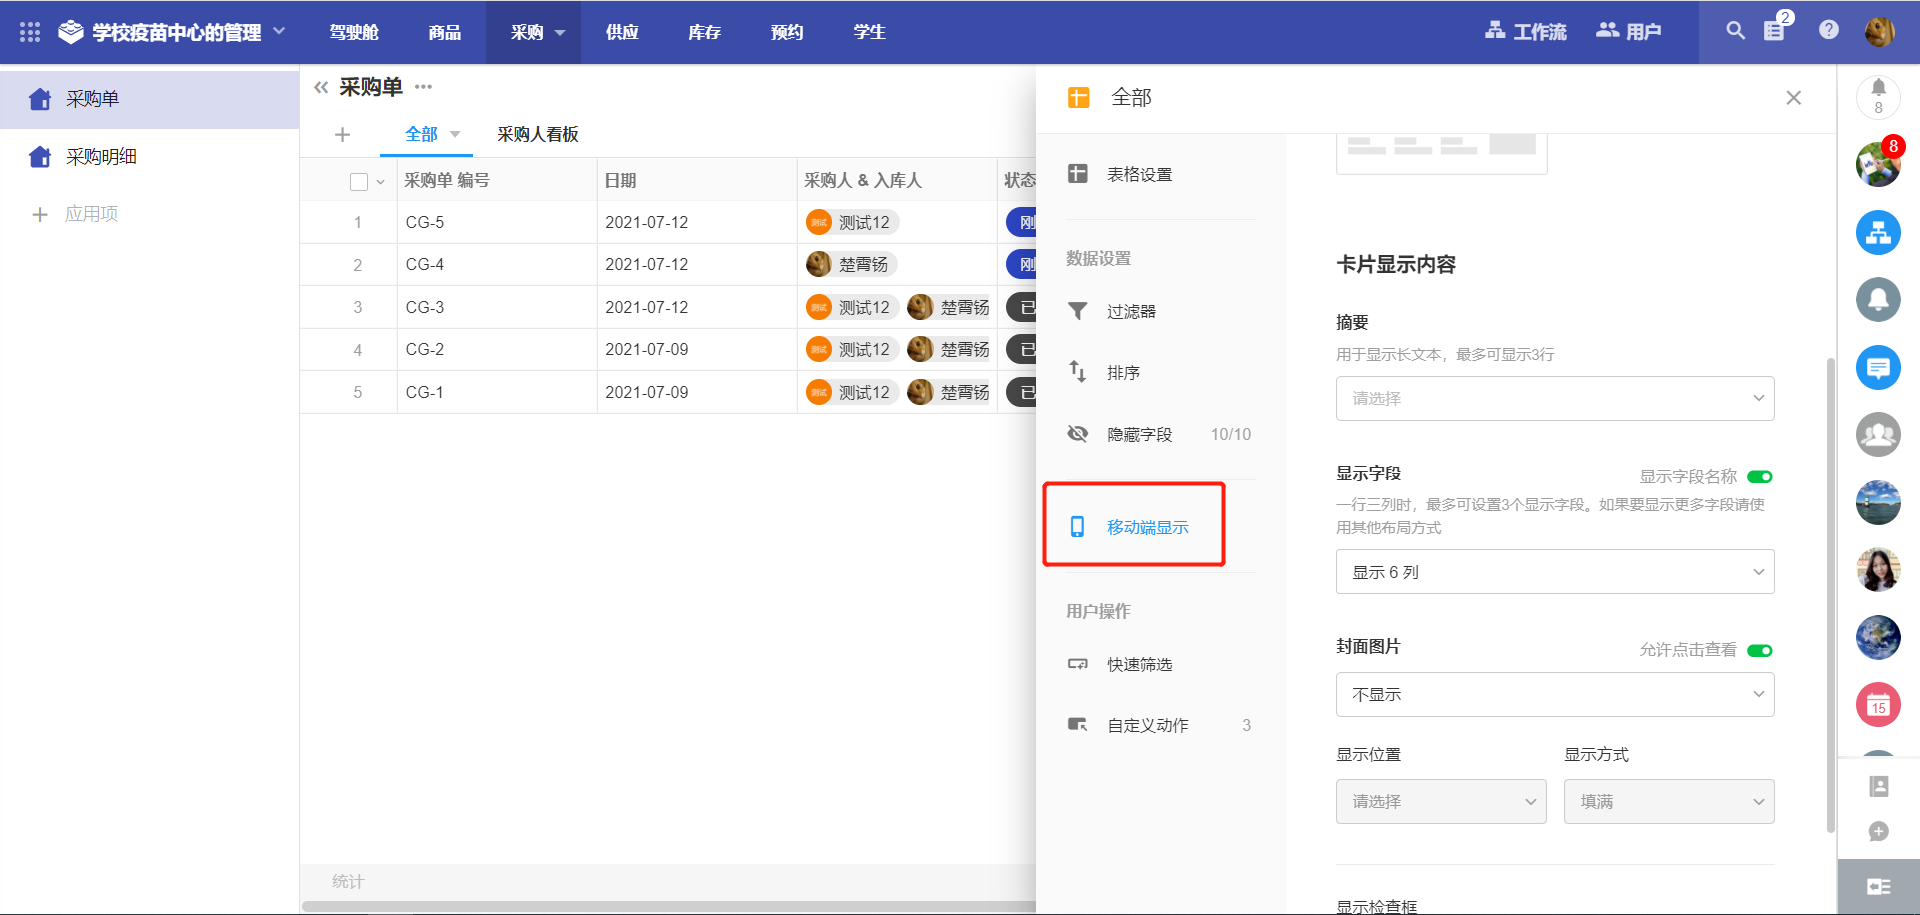This screenshot has height=915, width=1920.
Task: Select 采购明细 in the left sidebar
Action: (x=101, y=157)
